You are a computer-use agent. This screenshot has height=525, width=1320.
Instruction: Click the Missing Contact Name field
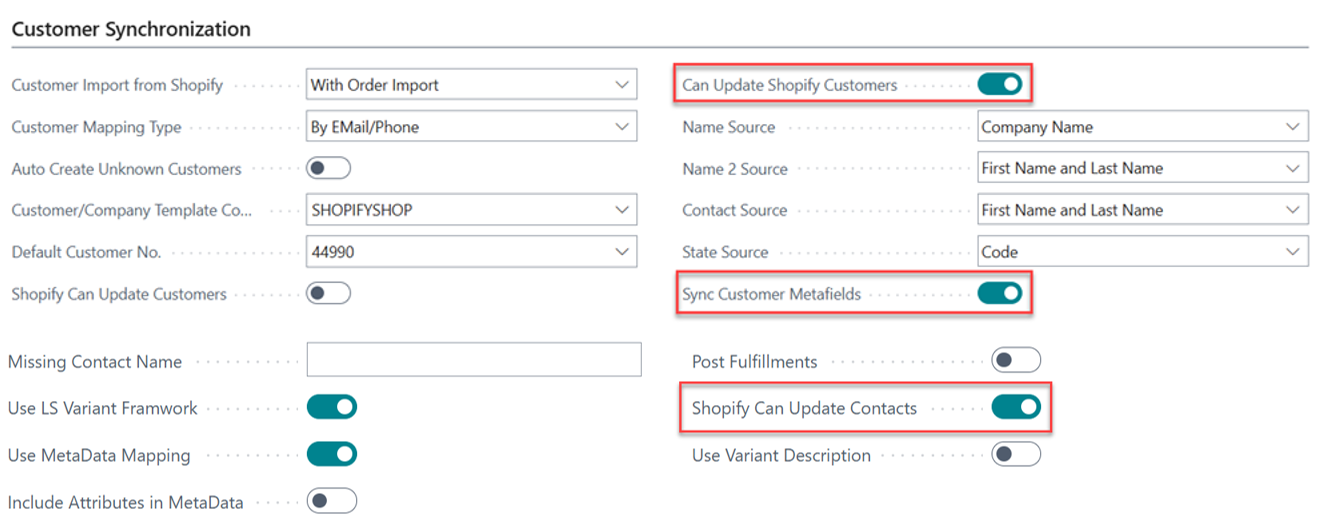click(473, 360)
